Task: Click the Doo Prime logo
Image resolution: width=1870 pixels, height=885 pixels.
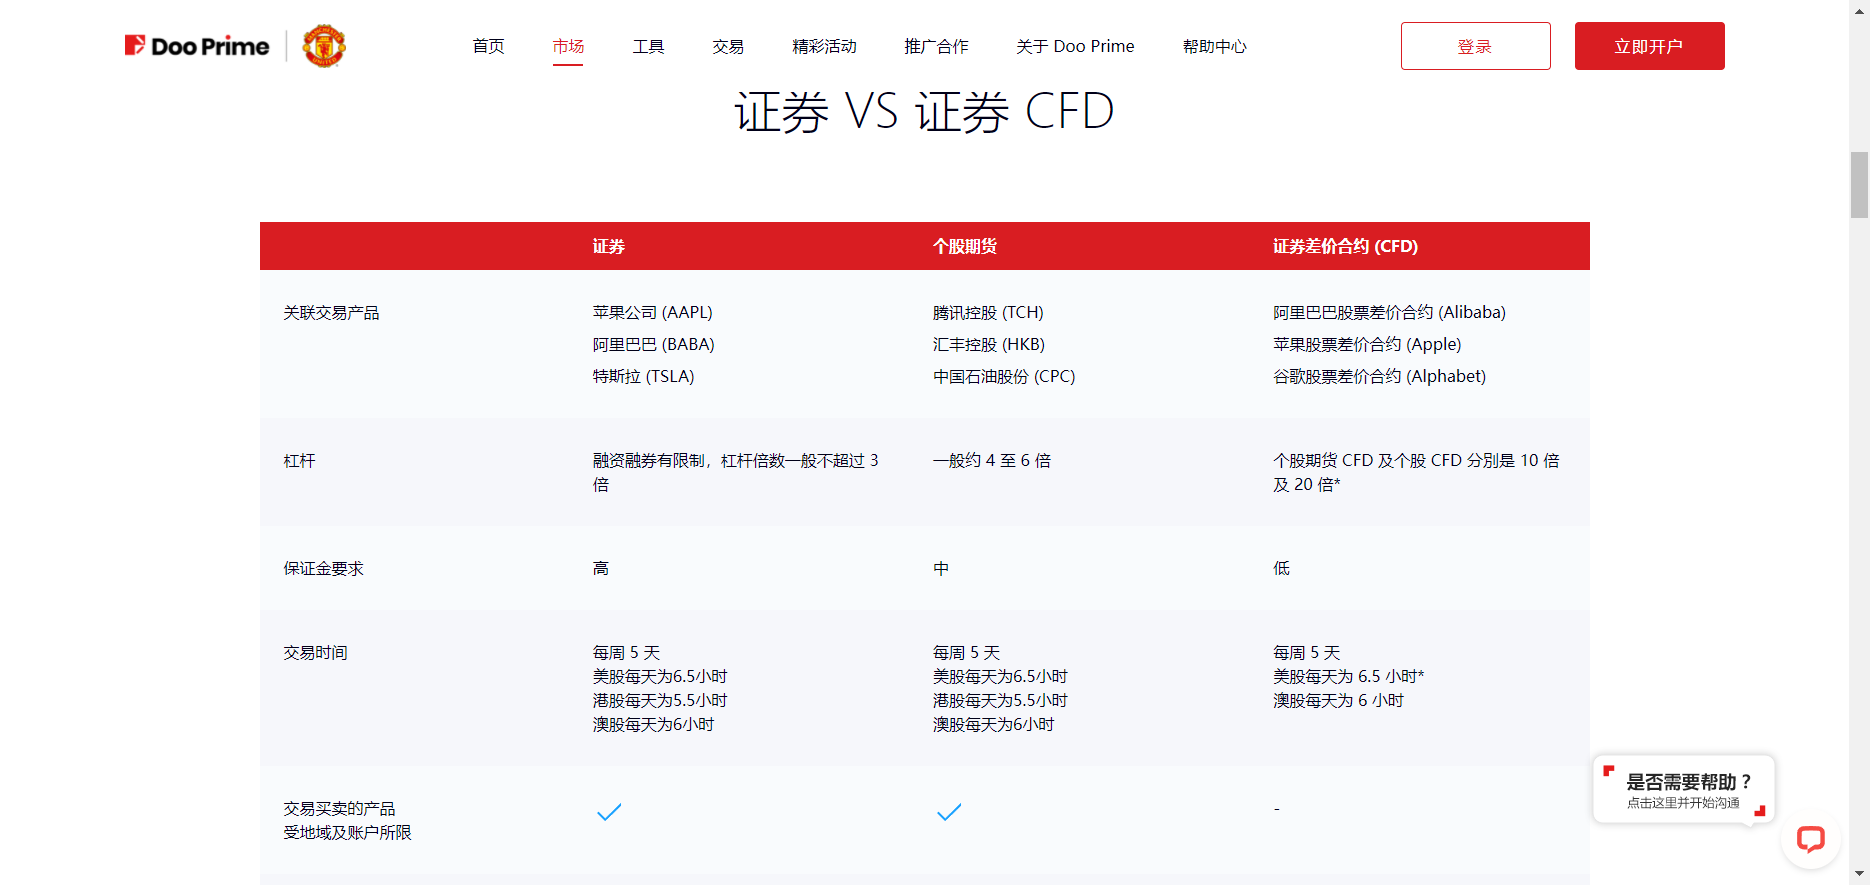Action: 197,46
